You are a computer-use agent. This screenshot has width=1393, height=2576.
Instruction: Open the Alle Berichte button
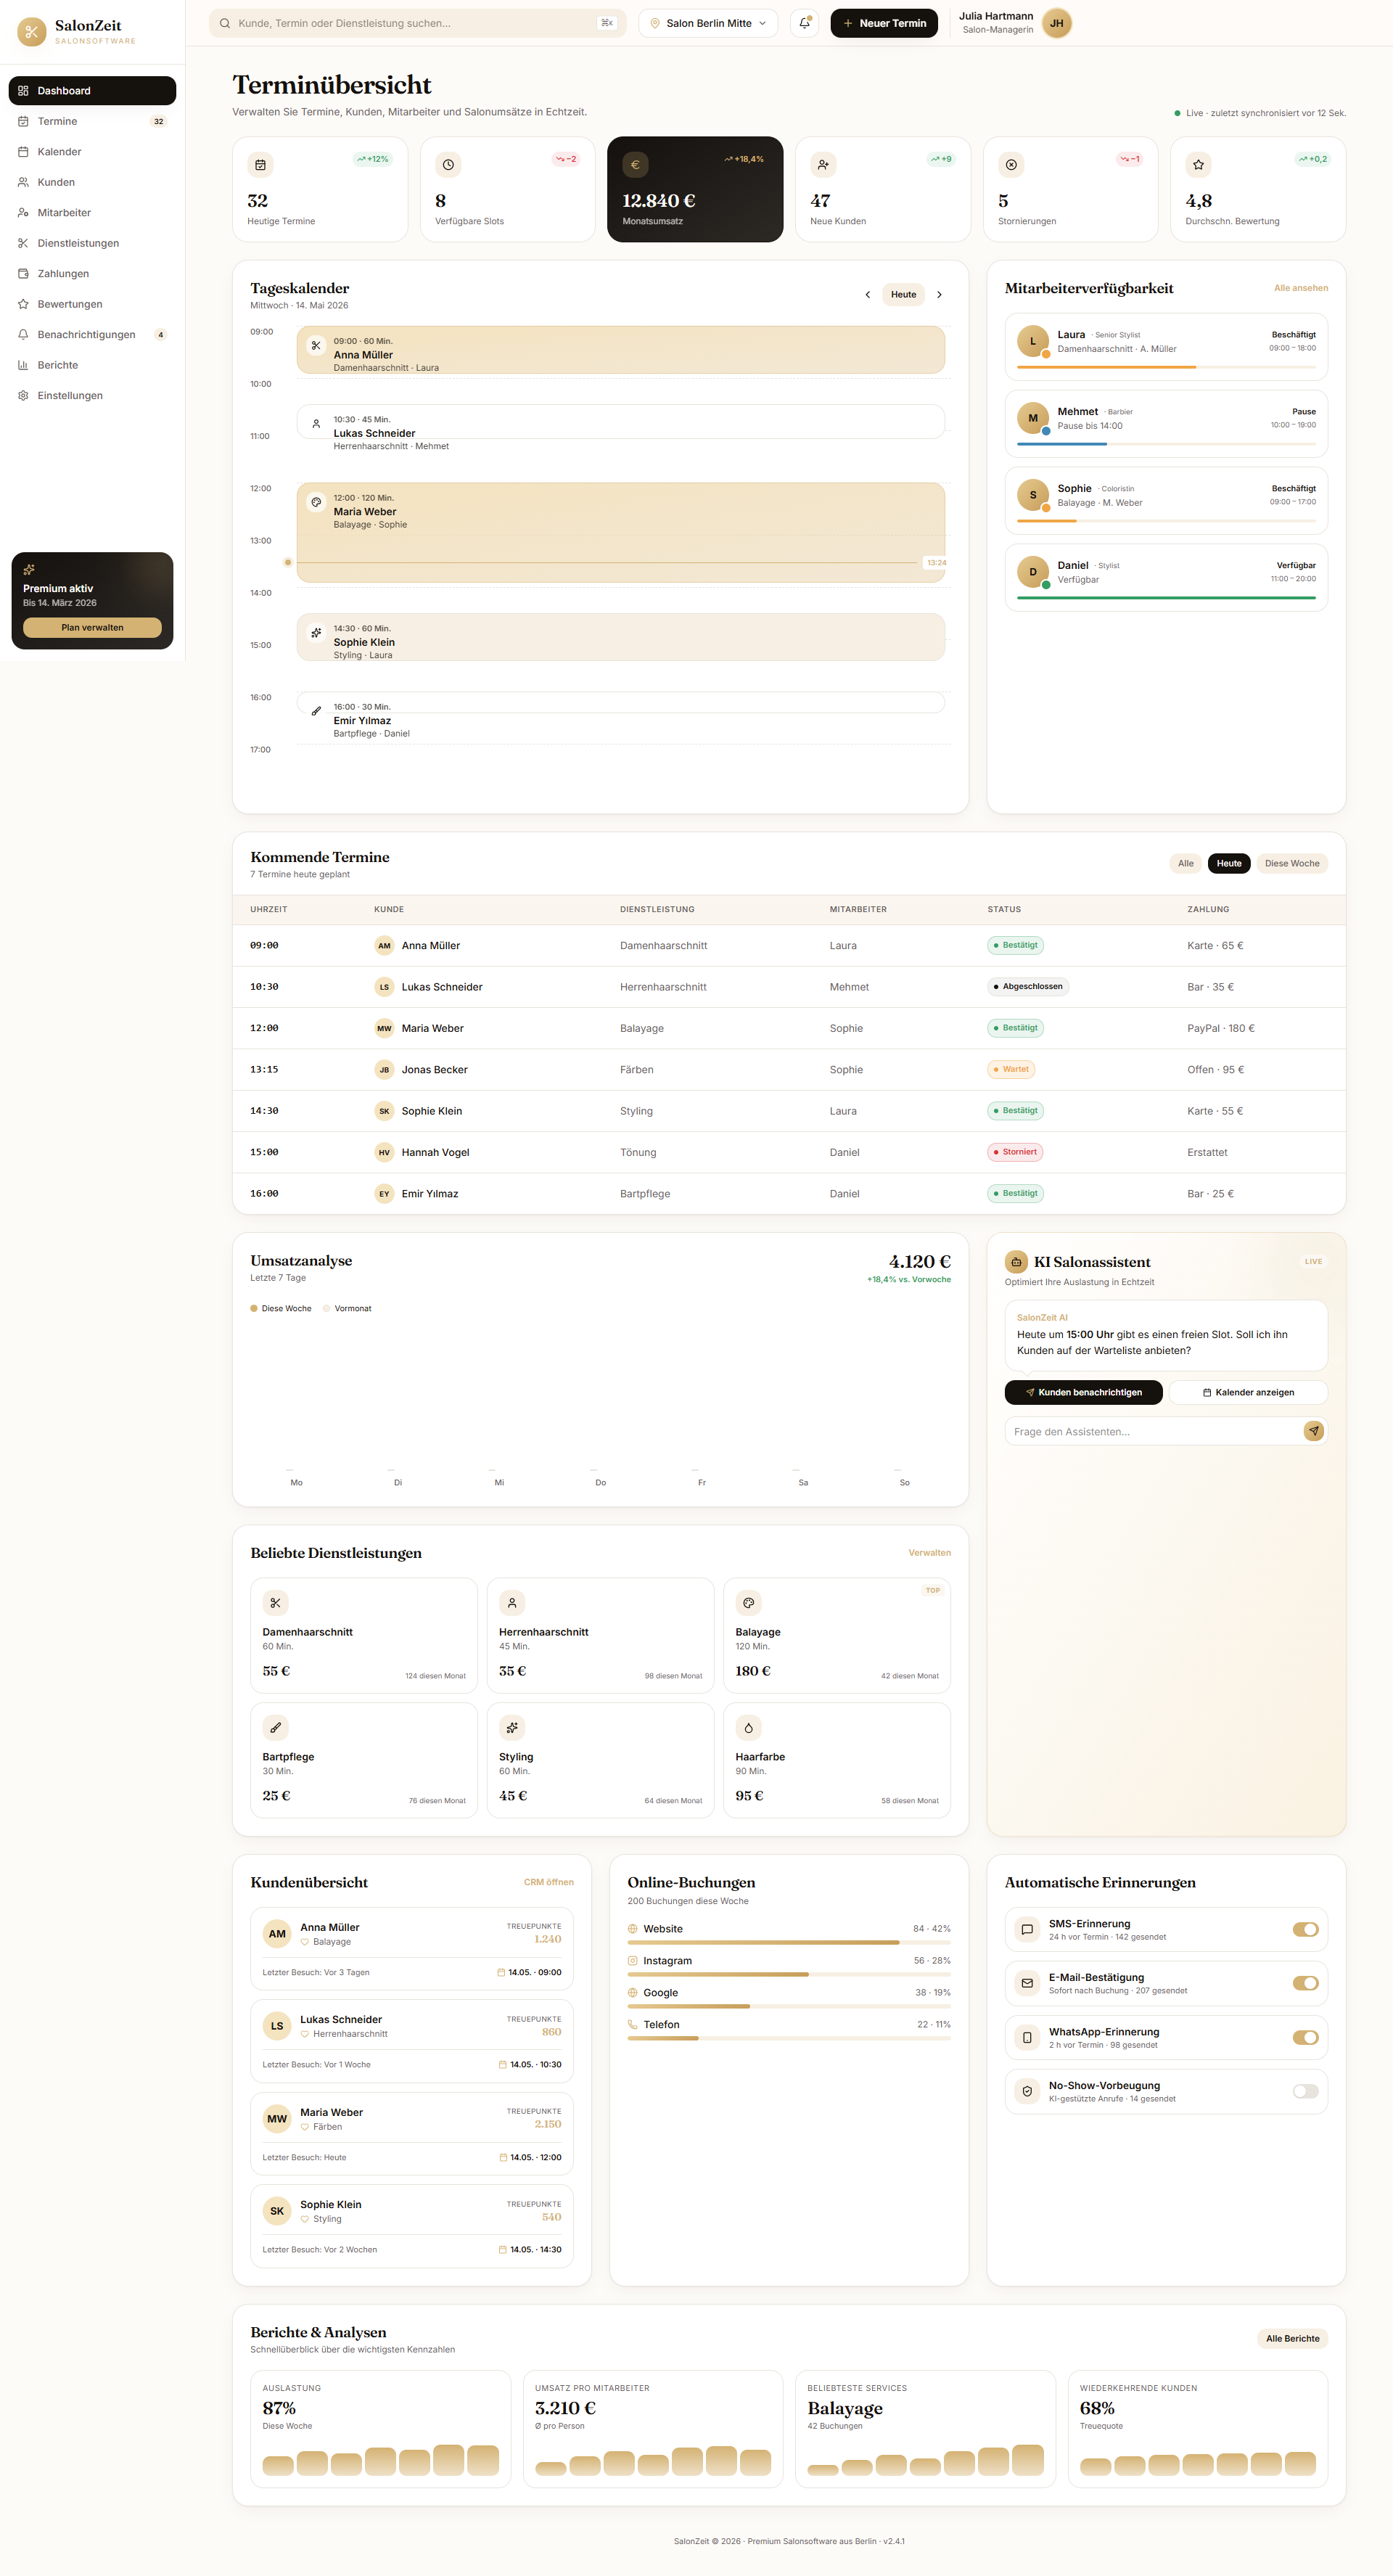pyautogui.click(x=1292, y=2338)
